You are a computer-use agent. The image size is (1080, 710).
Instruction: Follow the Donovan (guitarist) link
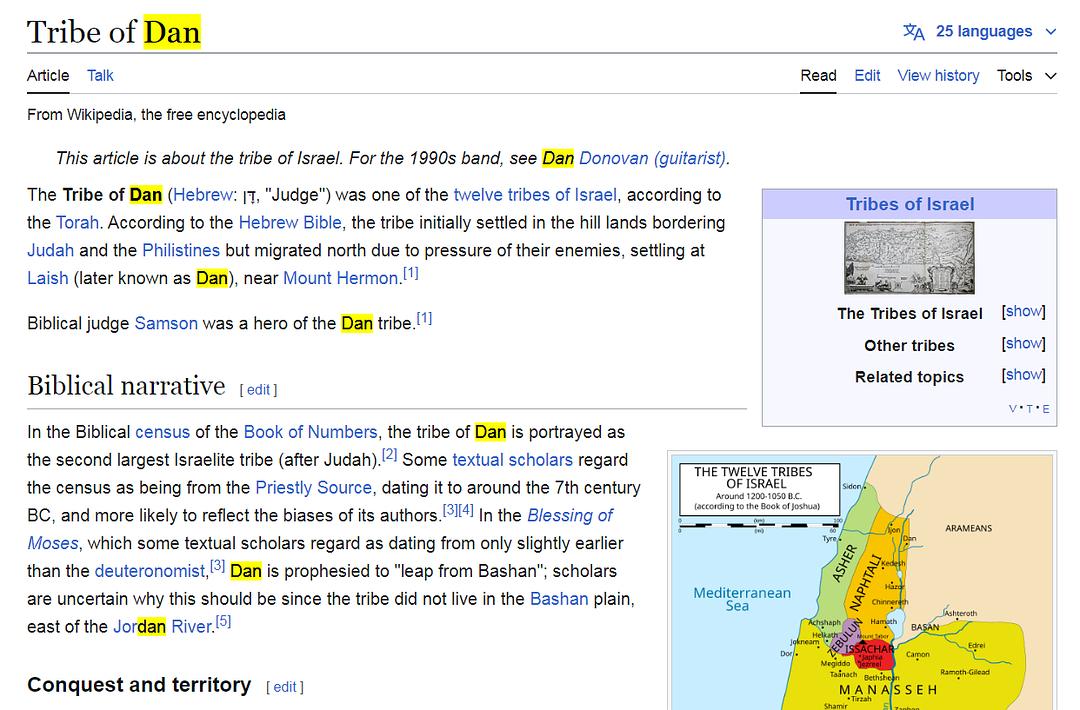[653, 158]
